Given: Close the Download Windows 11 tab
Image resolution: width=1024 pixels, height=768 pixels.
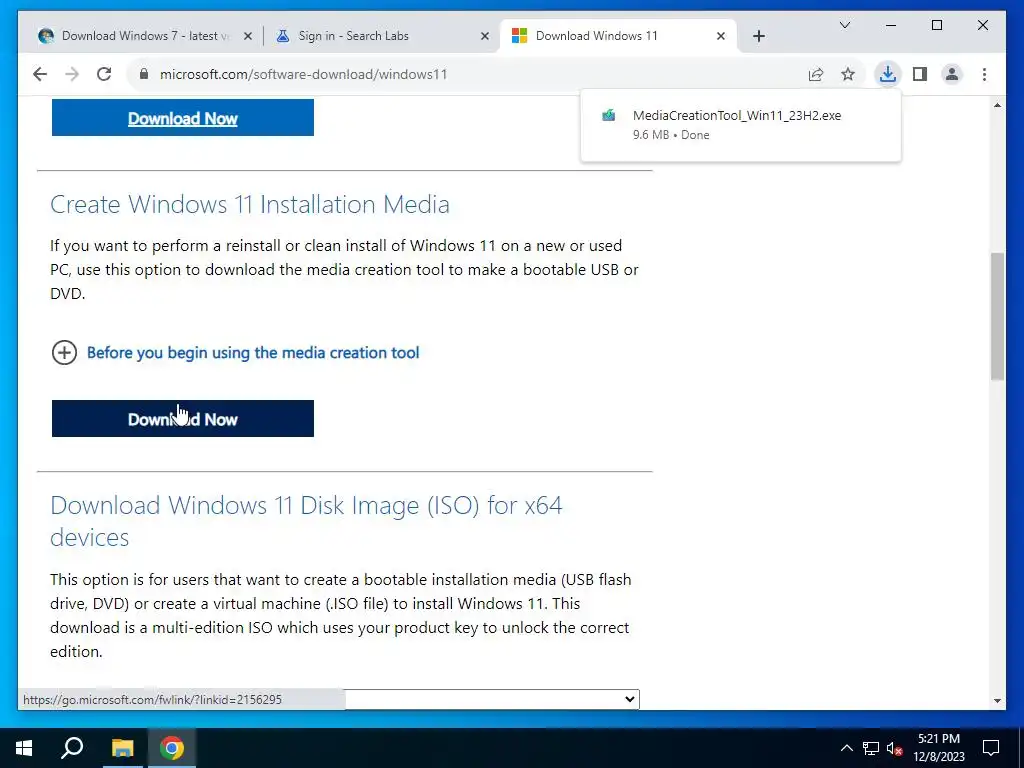Looking at the screenshot, I should 720,36.
